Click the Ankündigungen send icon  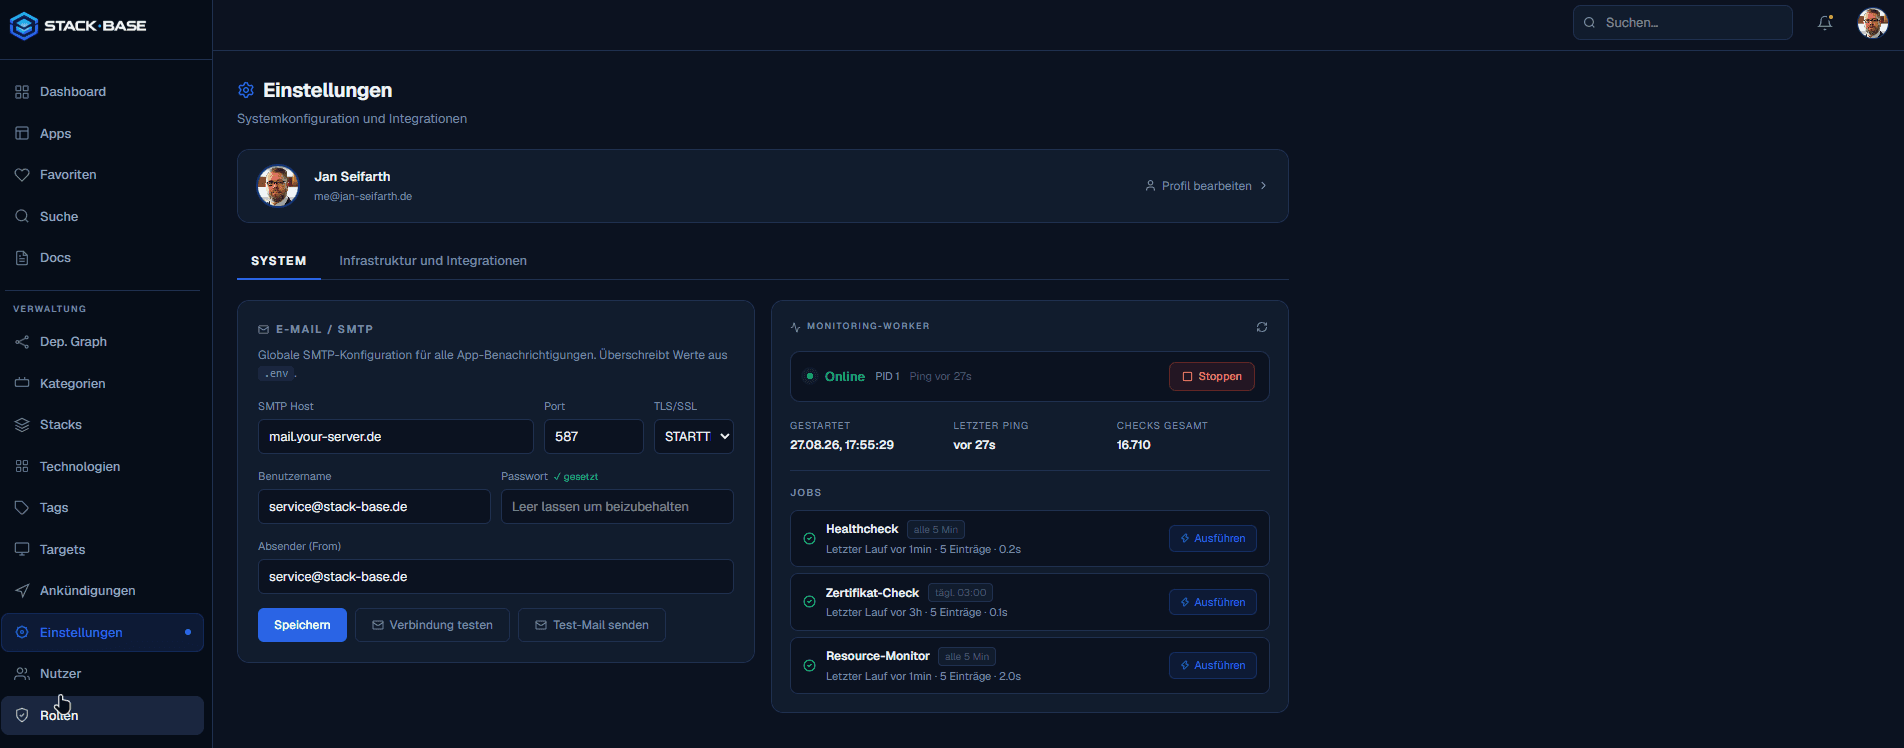22,591
